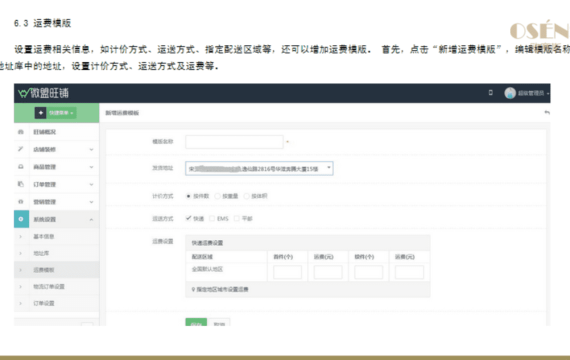Click the 计价方式 field label
This screenshot has height=360, width=570.
click(163, 196)
